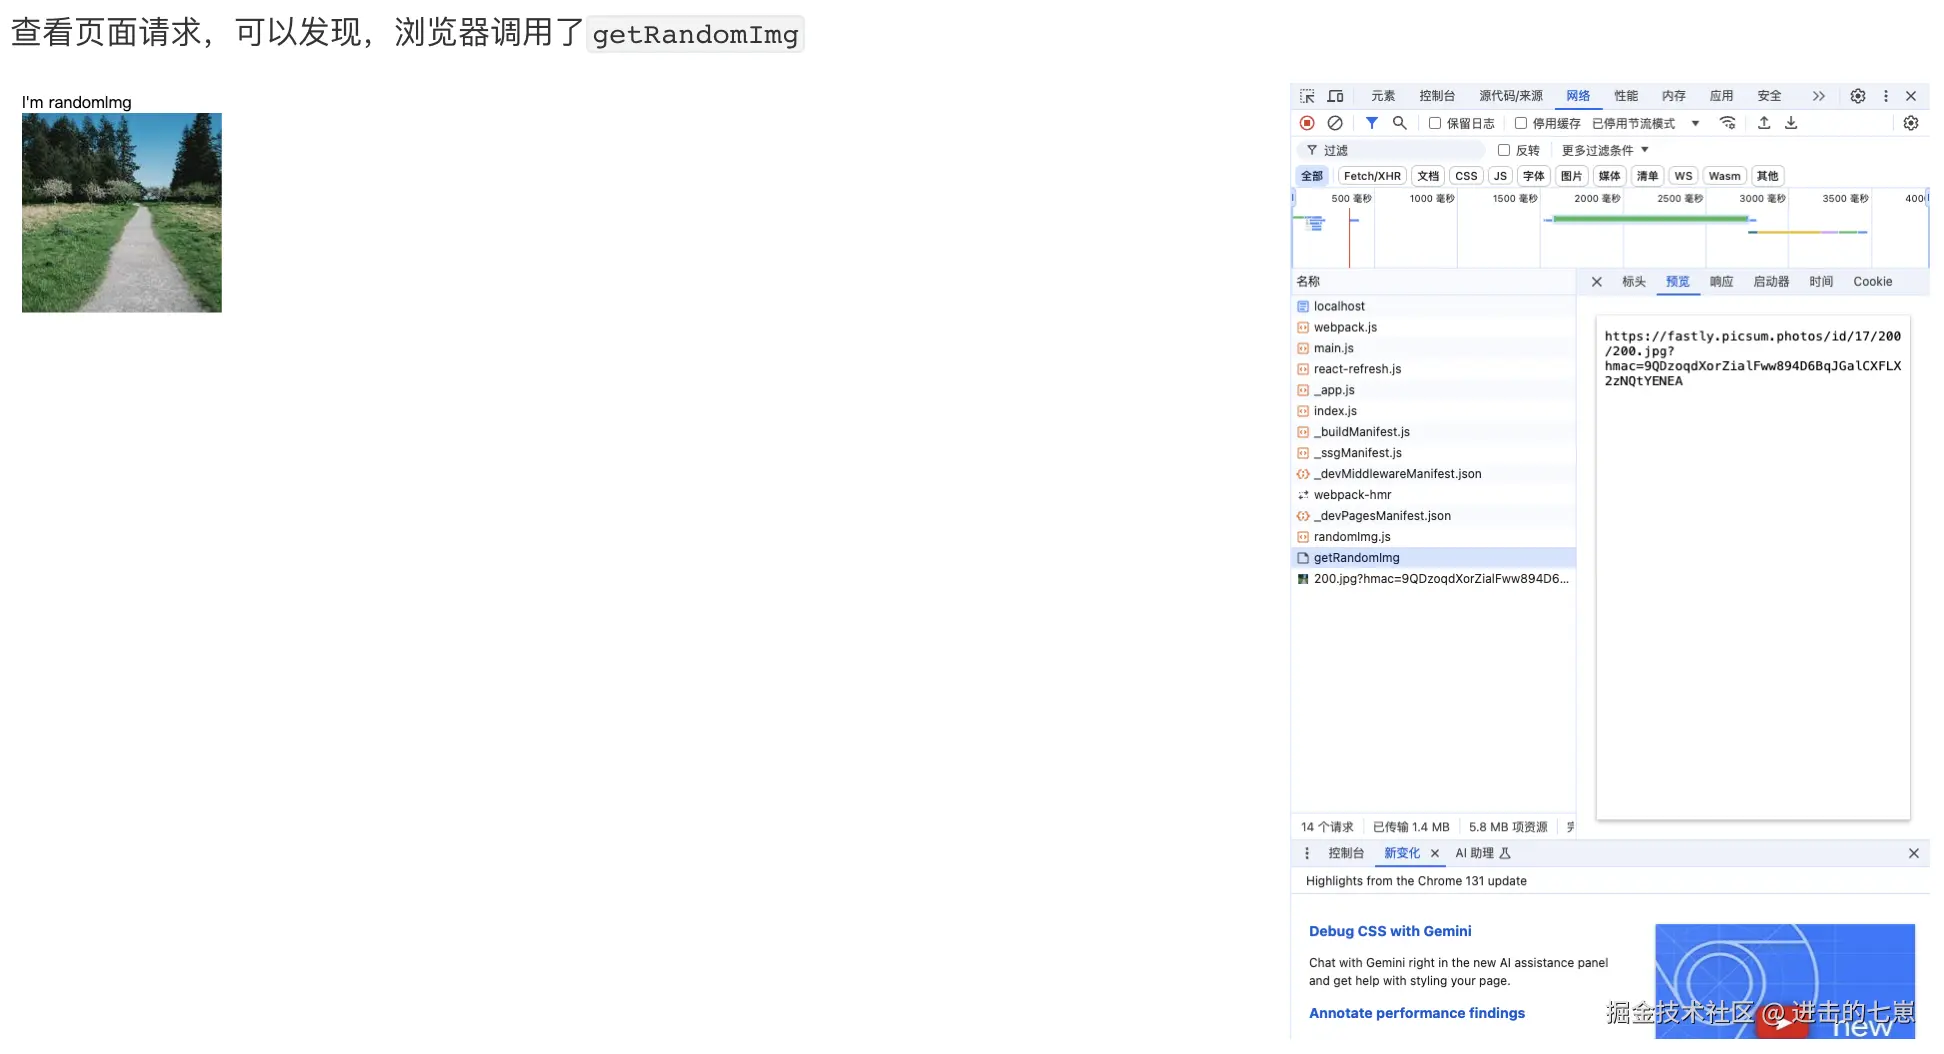Stop recording network log

point(1306,123)
